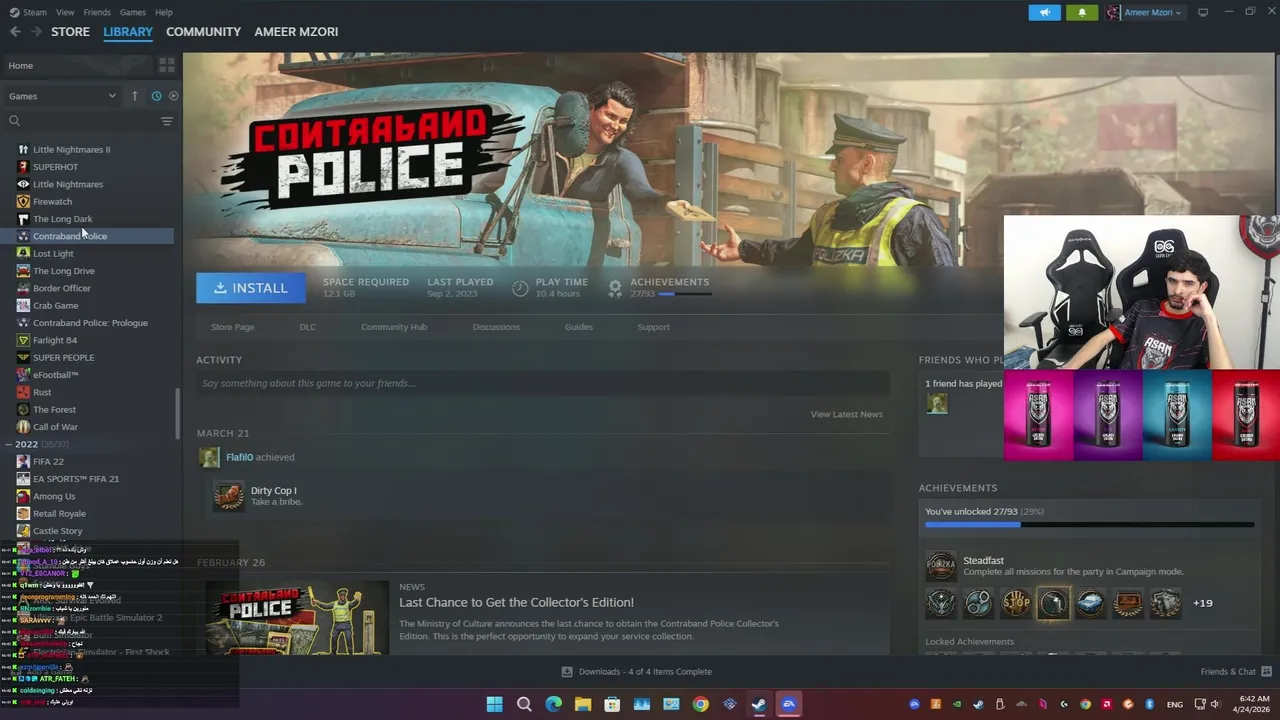1280x720 pixels.
Task: Open the Games menu
Action: 133,12
